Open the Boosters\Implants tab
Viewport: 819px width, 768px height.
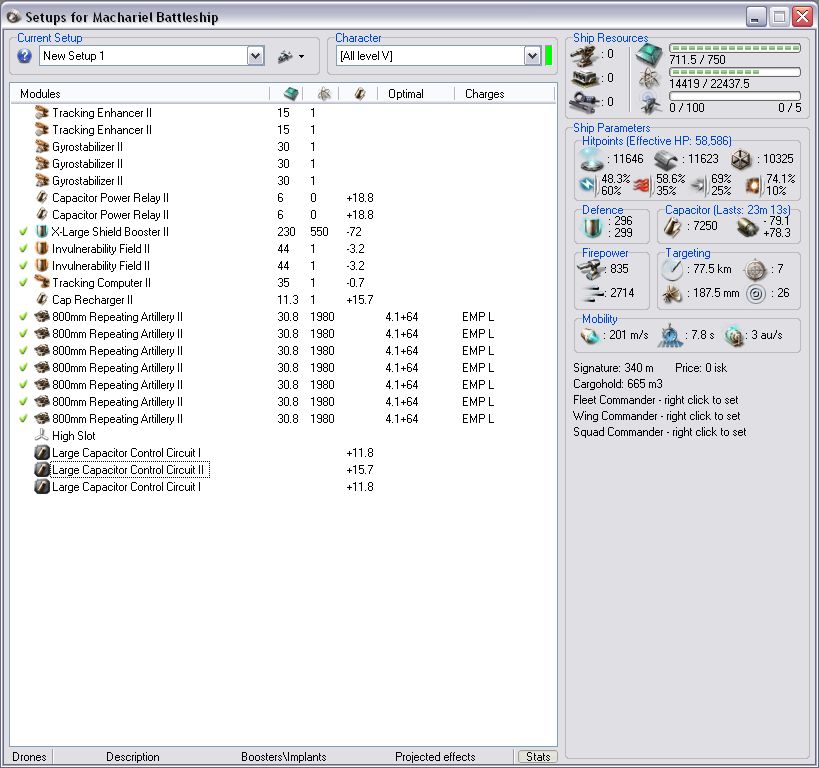pos(284,757)
